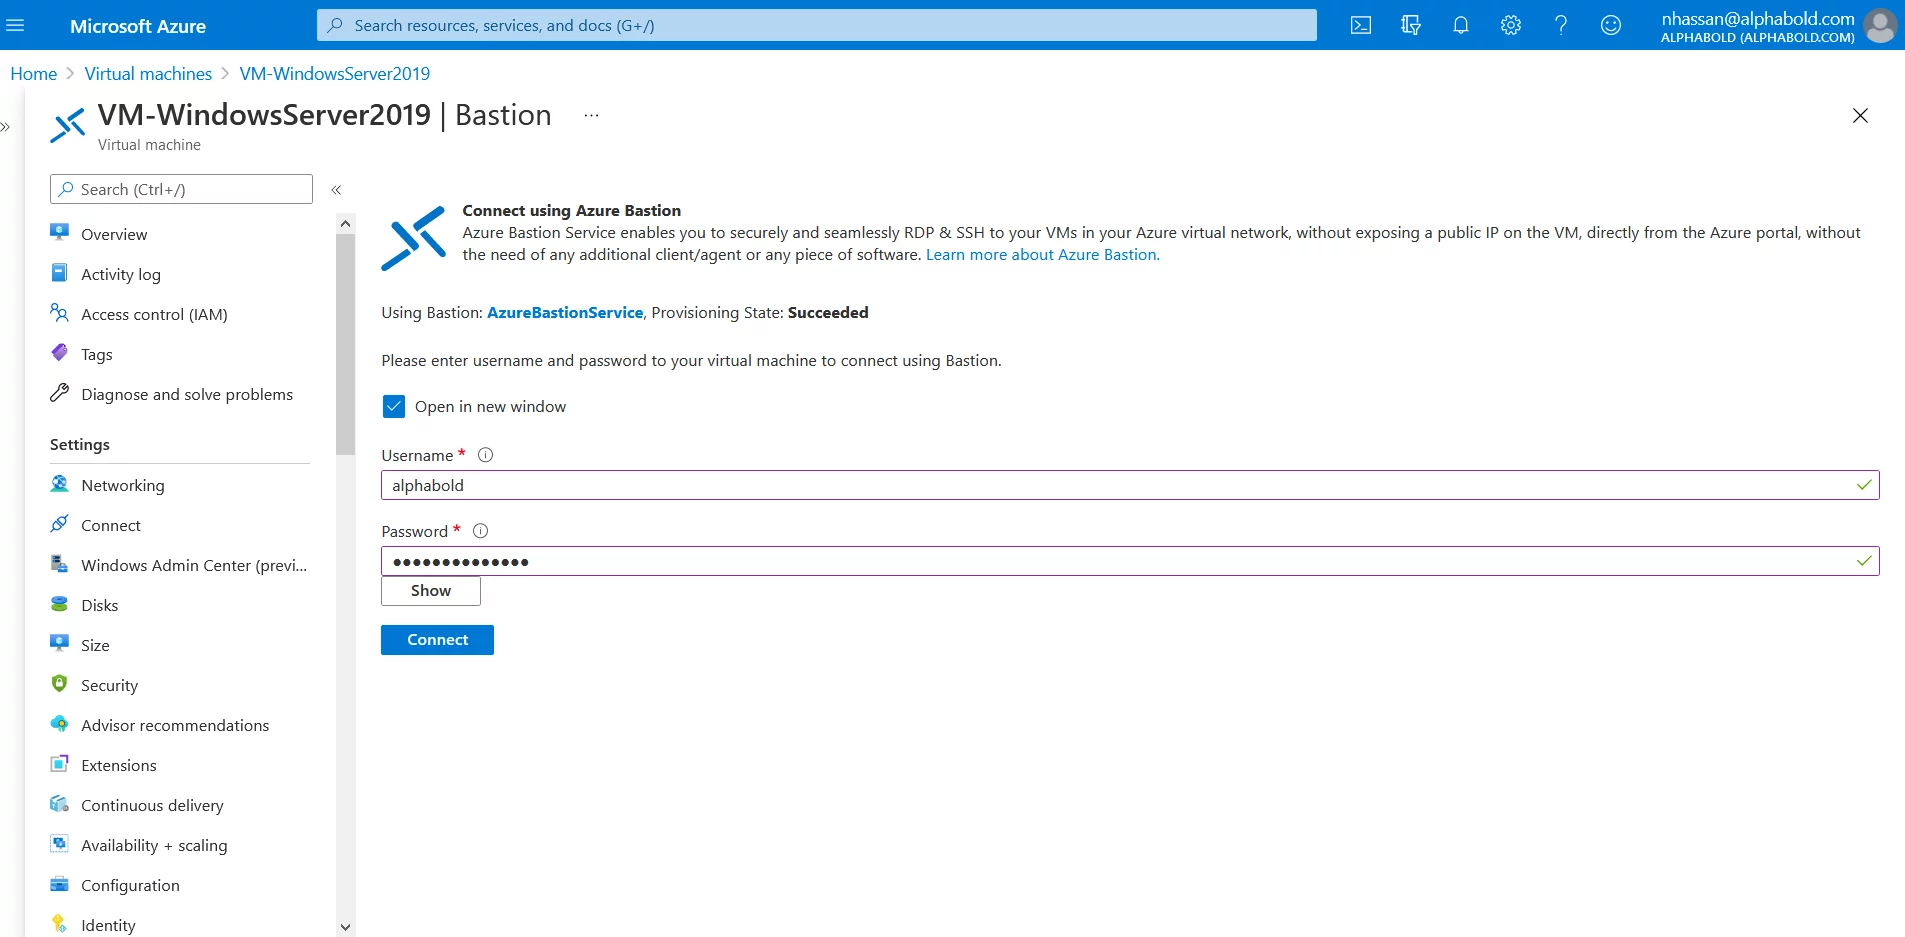The image size is (1905, 937).
Task: Open the user account avatar
Action: (x=1880, y=25)
